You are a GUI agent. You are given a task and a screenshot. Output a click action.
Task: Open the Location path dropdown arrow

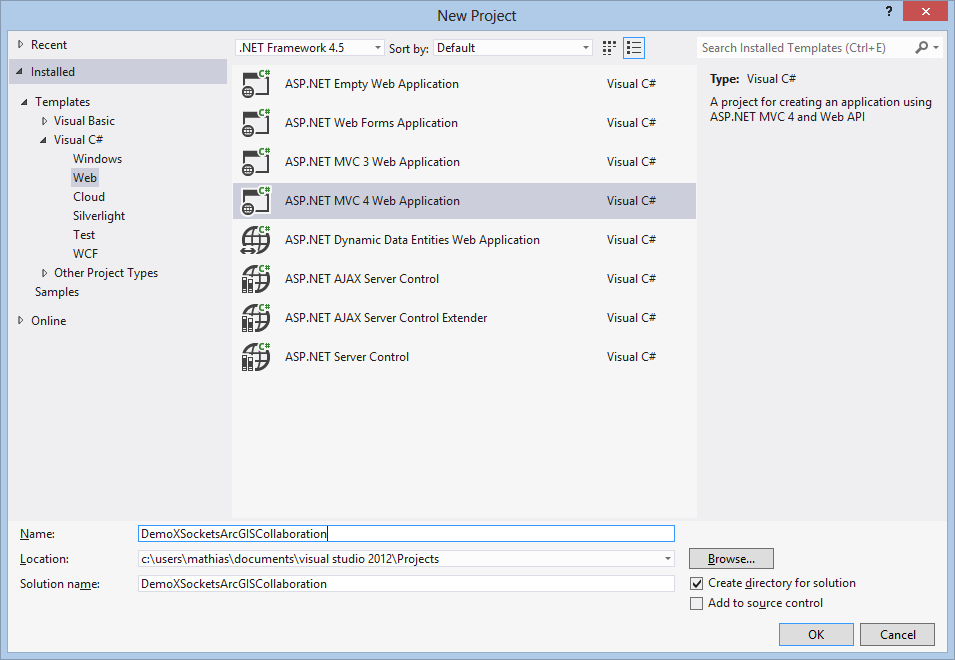tap(668, 558)
